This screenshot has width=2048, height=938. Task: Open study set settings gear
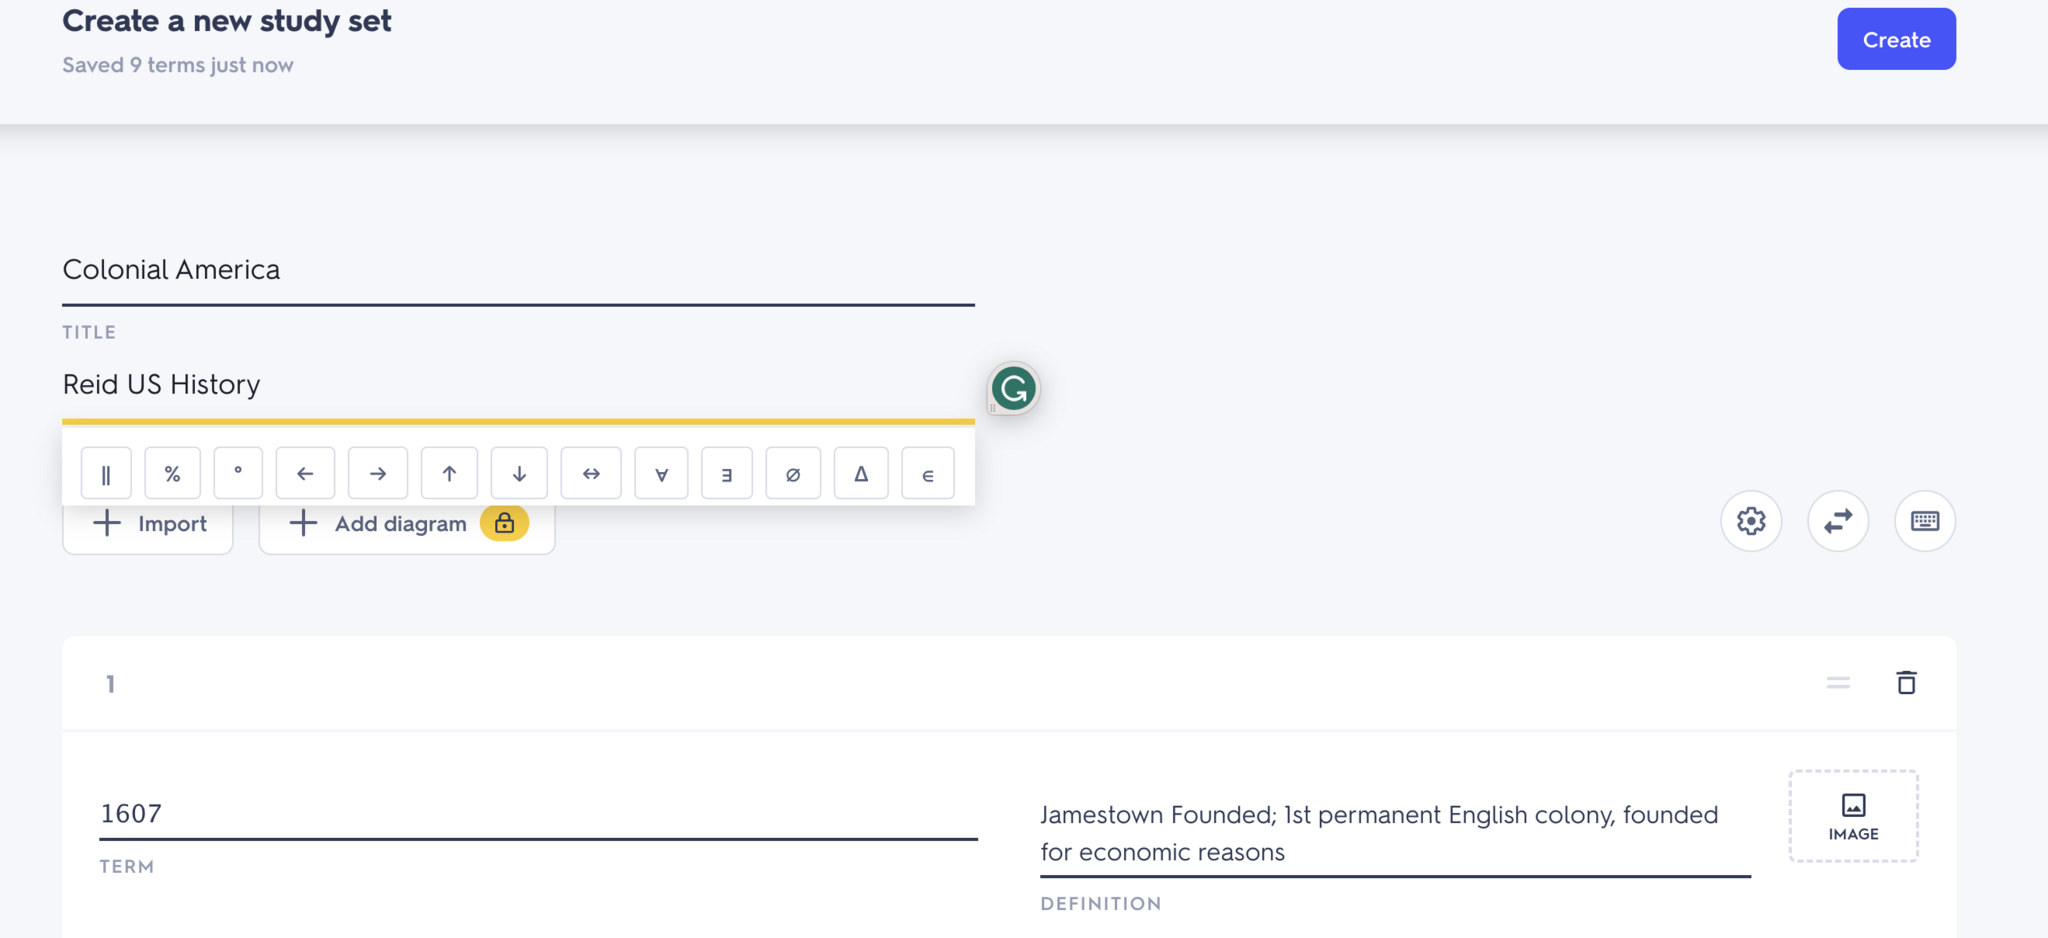tap(1751, 521)
